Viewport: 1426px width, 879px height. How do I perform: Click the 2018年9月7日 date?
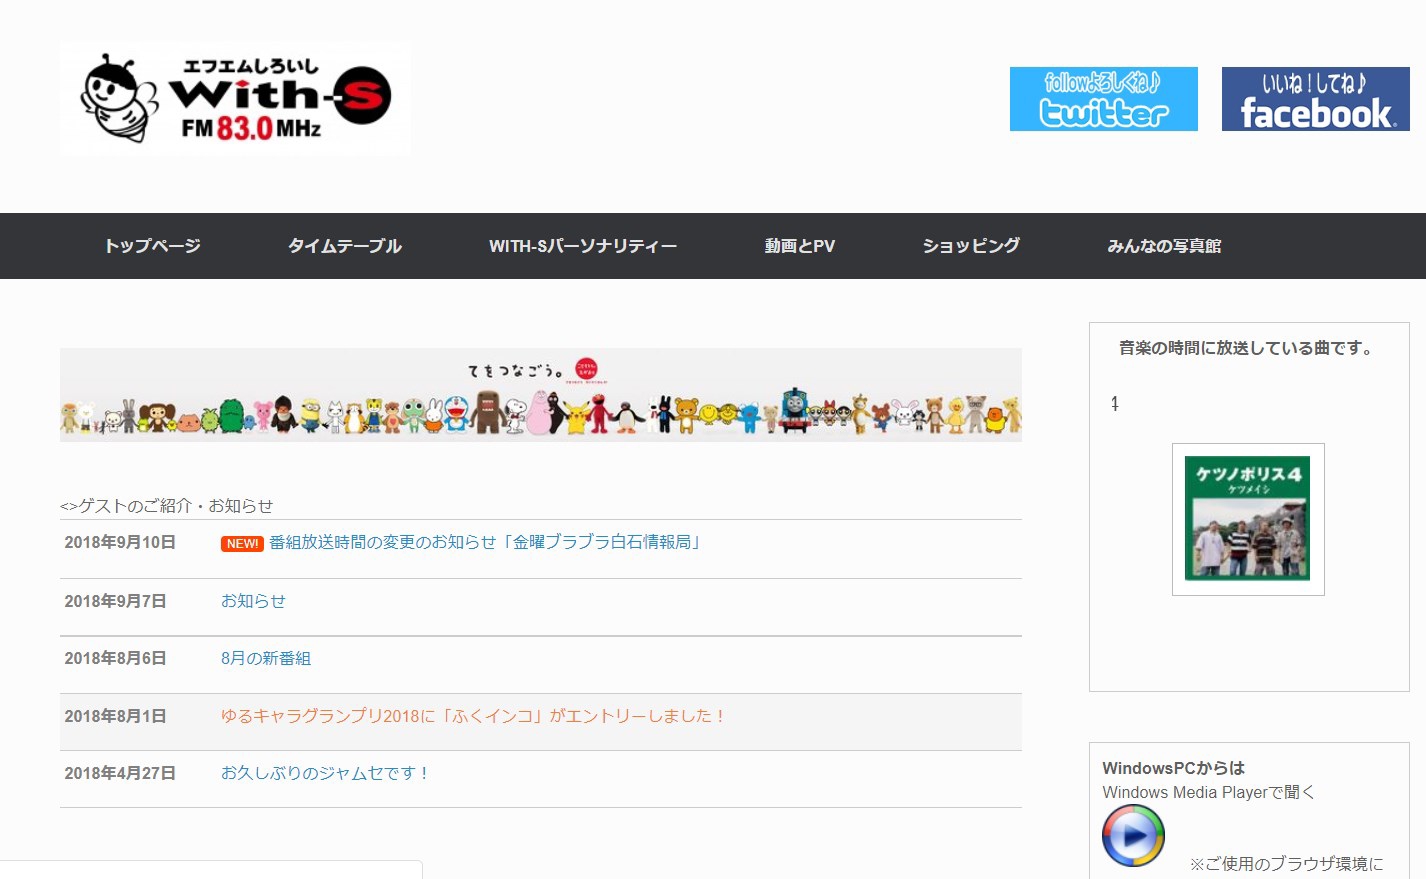115,601
